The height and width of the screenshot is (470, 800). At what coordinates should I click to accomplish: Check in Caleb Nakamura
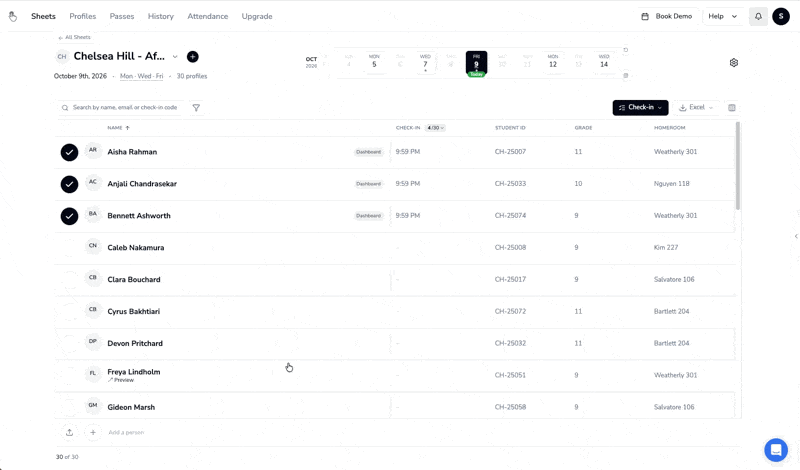69,248
